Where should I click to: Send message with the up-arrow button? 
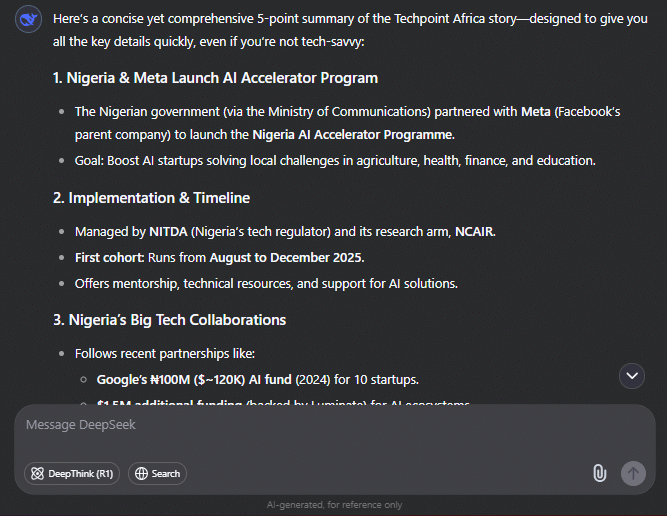[x=633, y=473]
